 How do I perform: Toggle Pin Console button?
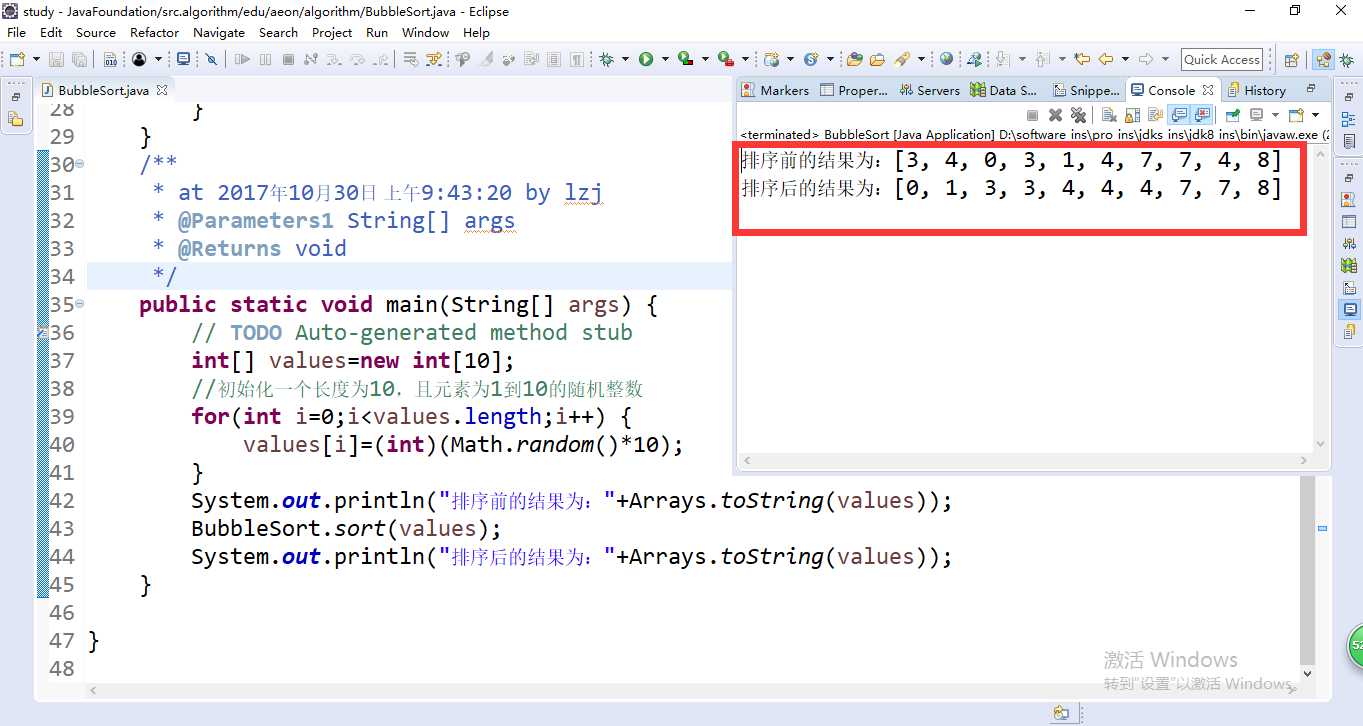click(1233, 114)
